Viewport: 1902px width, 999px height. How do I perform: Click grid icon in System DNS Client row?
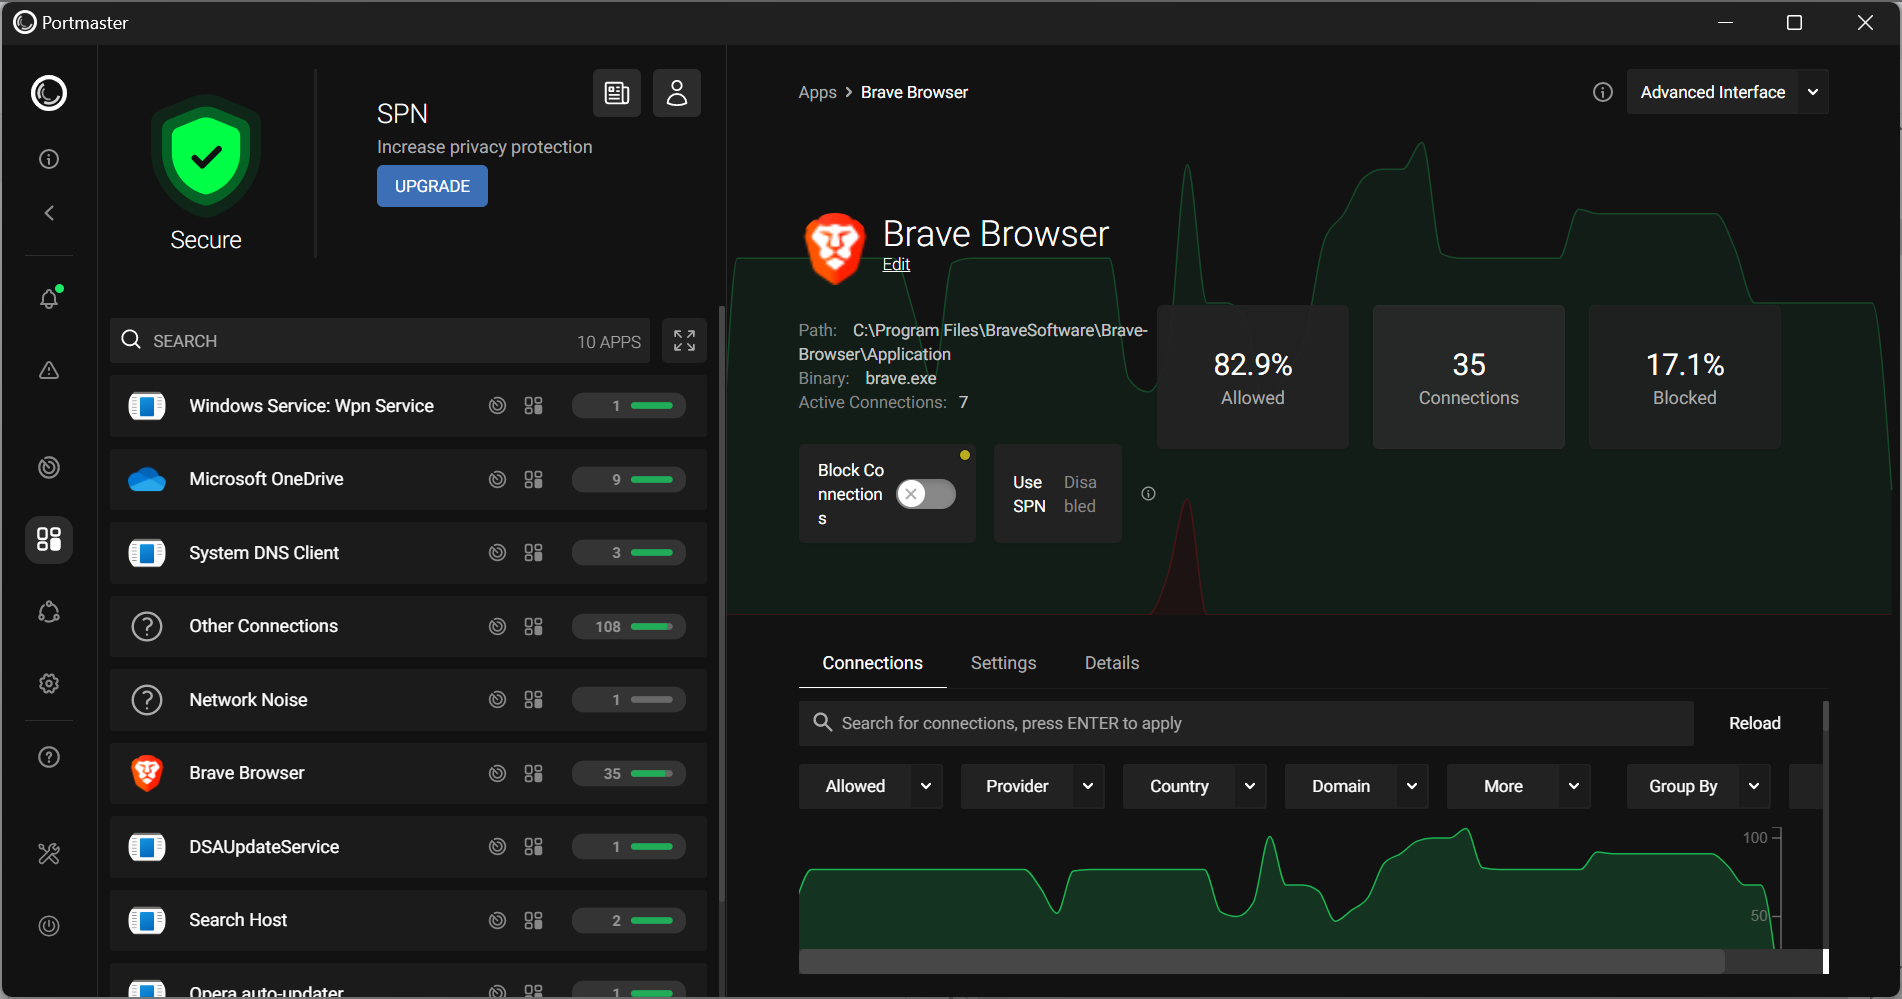[x=533, y=553]
